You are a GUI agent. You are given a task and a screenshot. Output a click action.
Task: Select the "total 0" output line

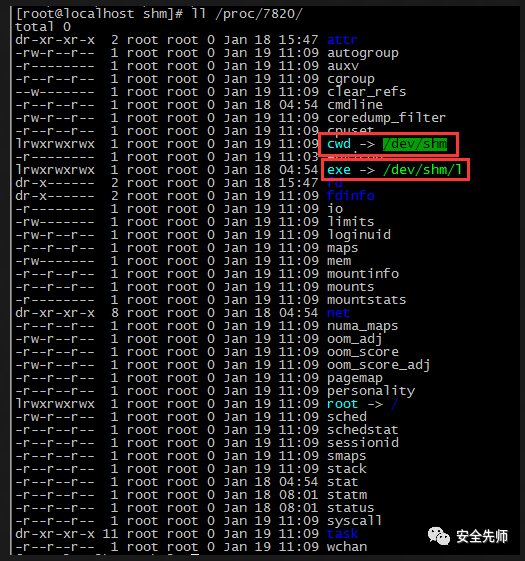click(43, 27)
